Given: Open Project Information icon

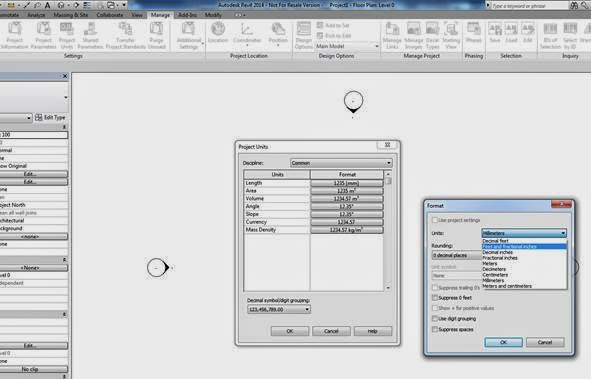Looking at the screenshot, I should [x=15, y=35].
